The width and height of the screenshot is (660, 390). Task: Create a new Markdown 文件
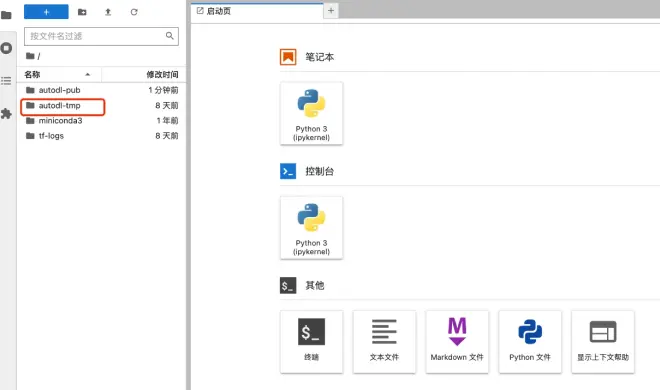(x=457, y=342)
